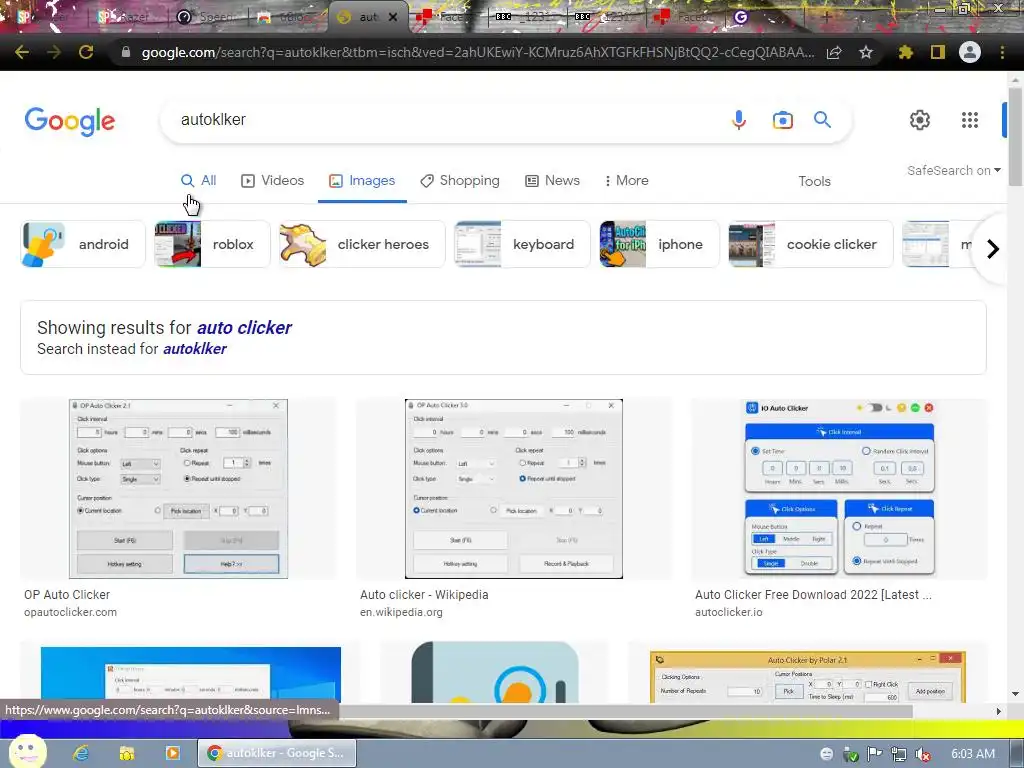Viewport: 1024px width, 768px height.
Task: Open the Chrome extensions puzzle icon
Action: point(906,52)
